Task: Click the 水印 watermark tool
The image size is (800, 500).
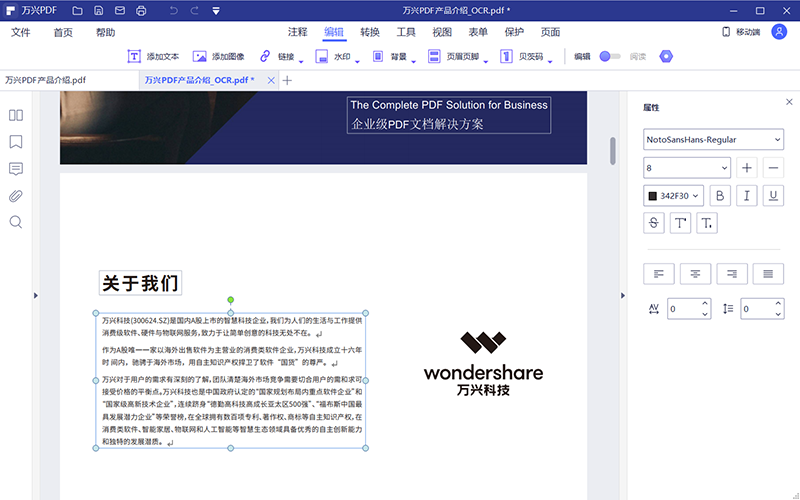Action: click(333, 56)
